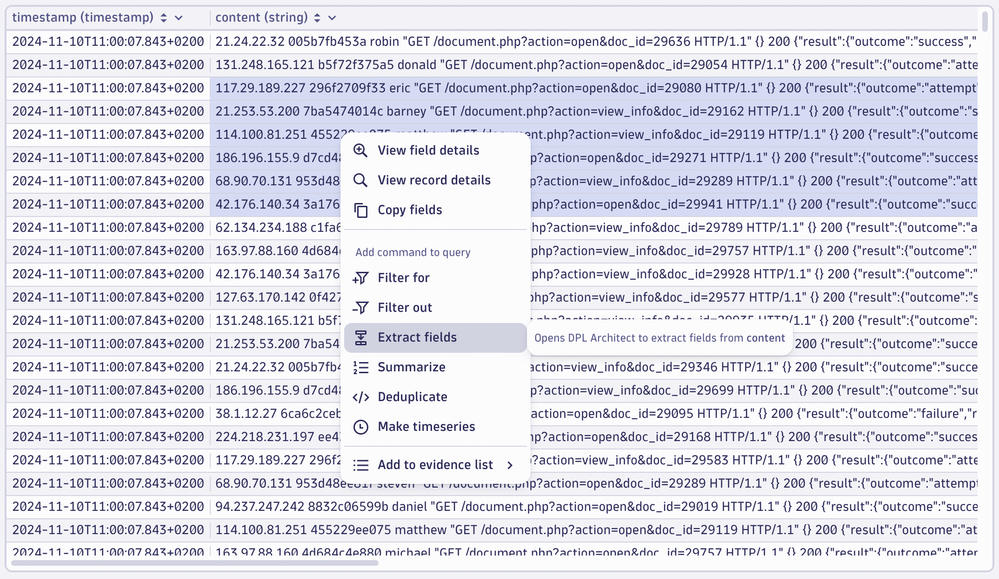Choose Summarize from the context menu
This screenshot has height=579, width=999.
click(411, 368)
